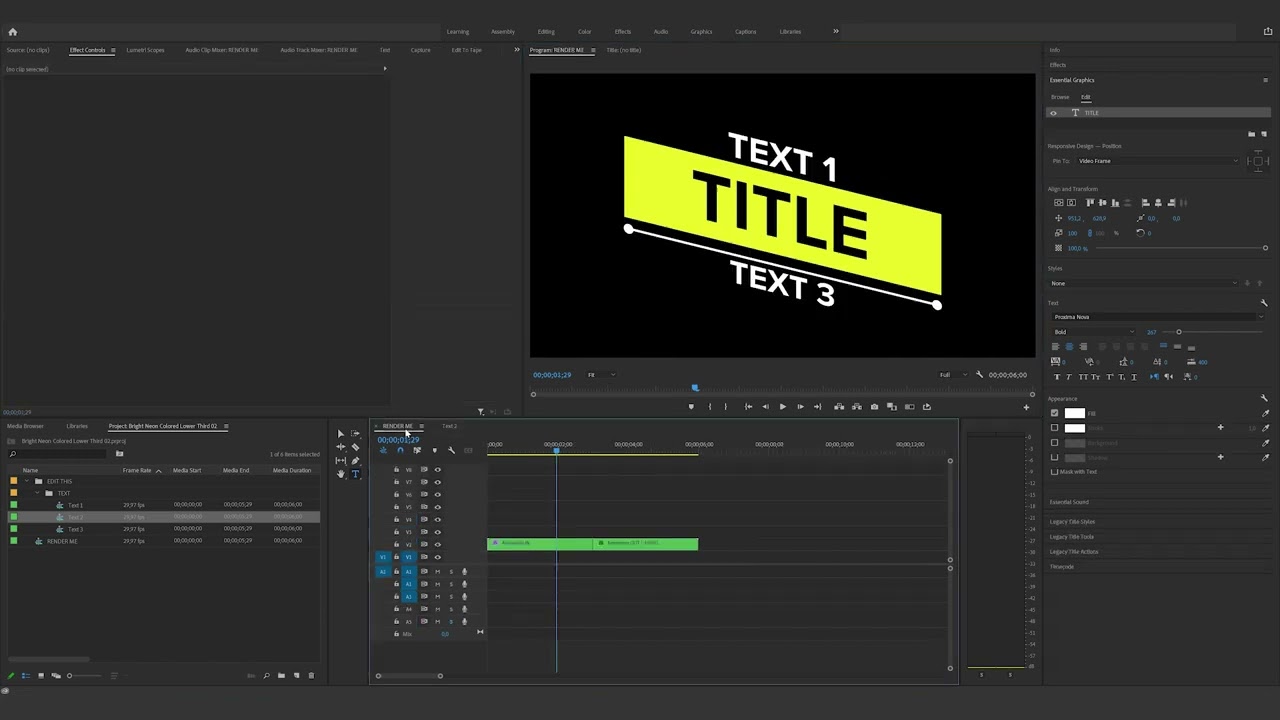Select the Type tool

(355, 474)
